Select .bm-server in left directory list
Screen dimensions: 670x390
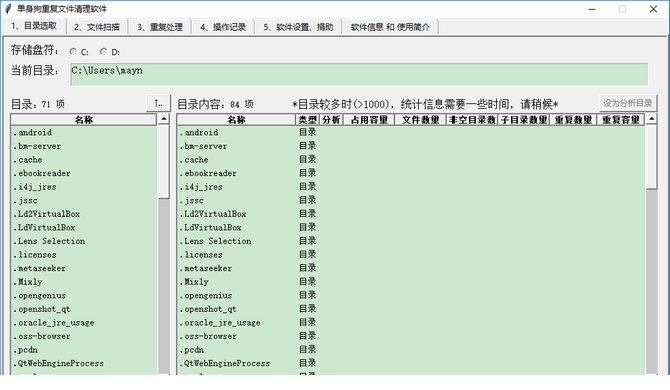point(84,146)
